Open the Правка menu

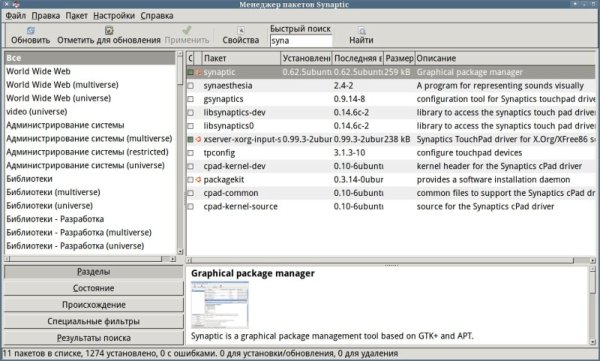pyautogui.click(x=46, y=16)
